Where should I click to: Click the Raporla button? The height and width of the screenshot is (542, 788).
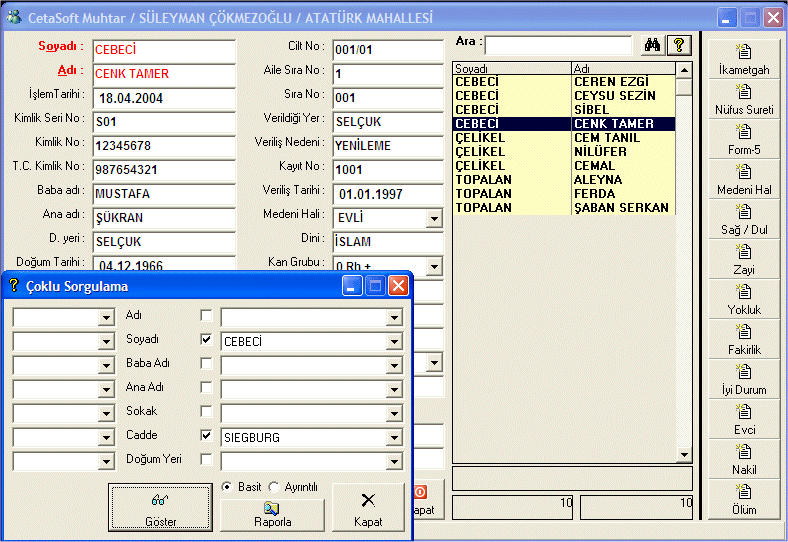[x=273, y=515]
